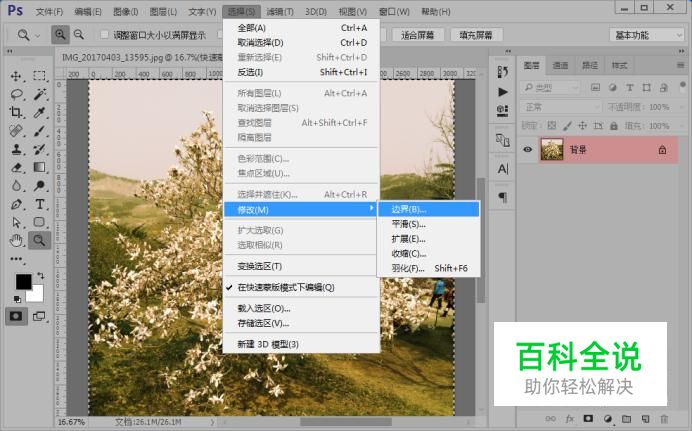Open zoom tool preset picker arrow

(x=38, y=35)
